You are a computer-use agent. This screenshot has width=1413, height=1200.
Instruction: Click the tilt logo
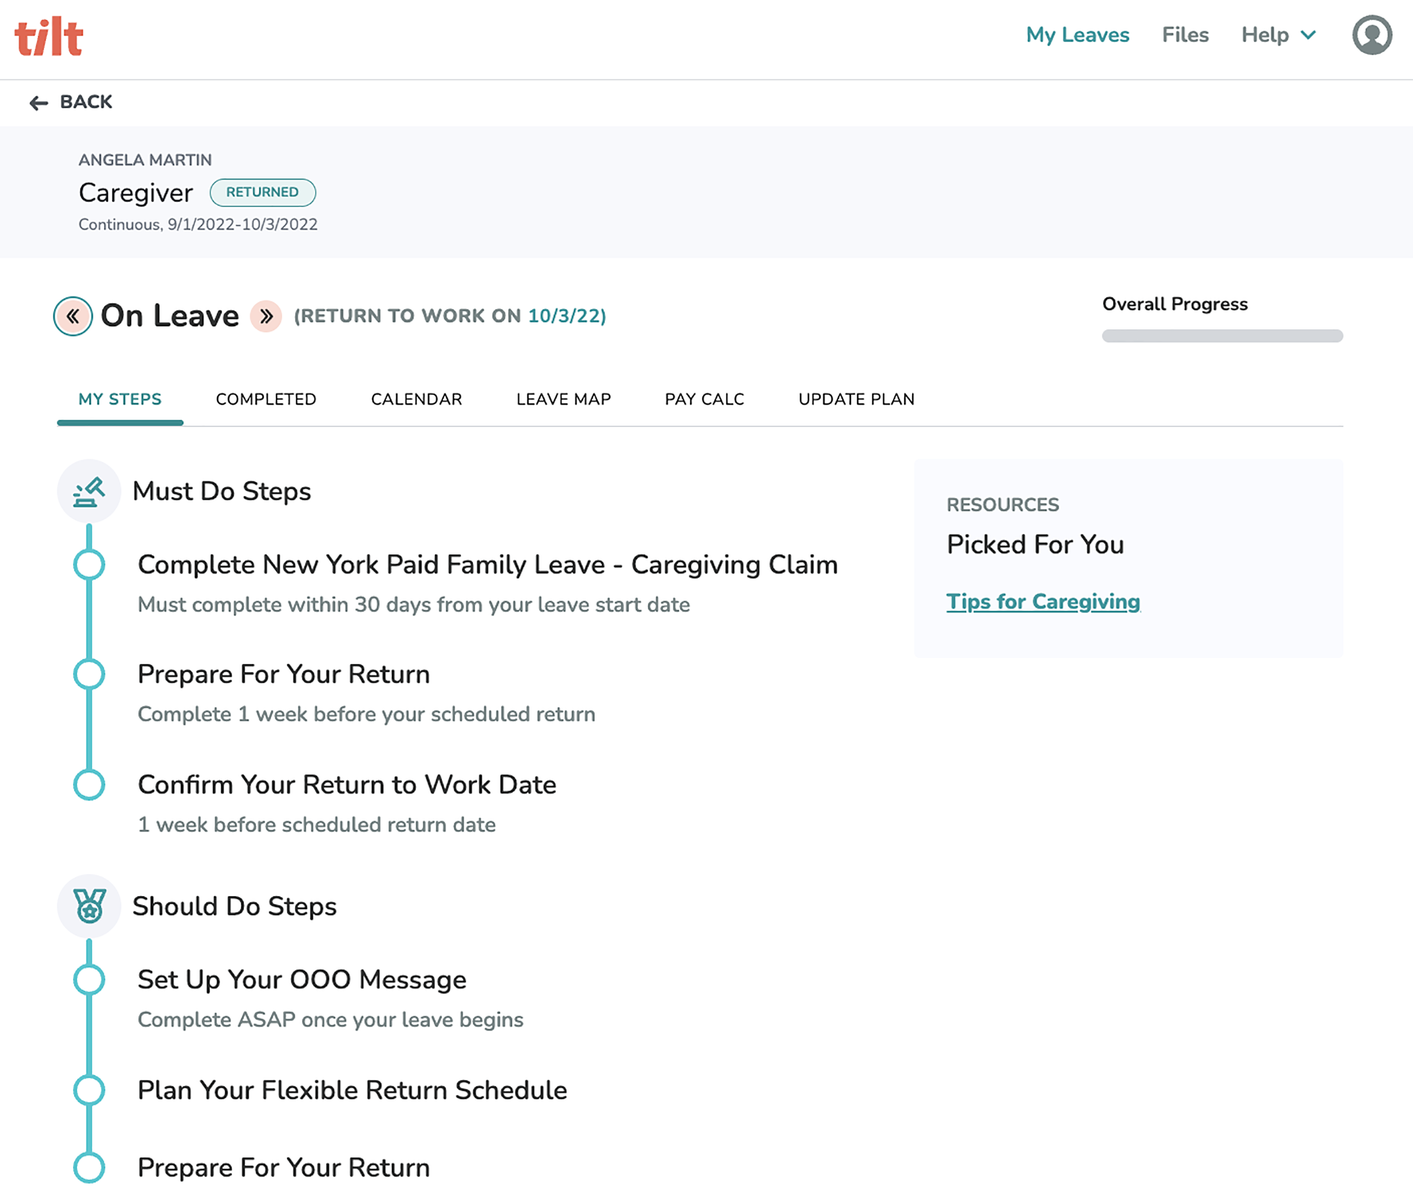(x=48, y=36)
